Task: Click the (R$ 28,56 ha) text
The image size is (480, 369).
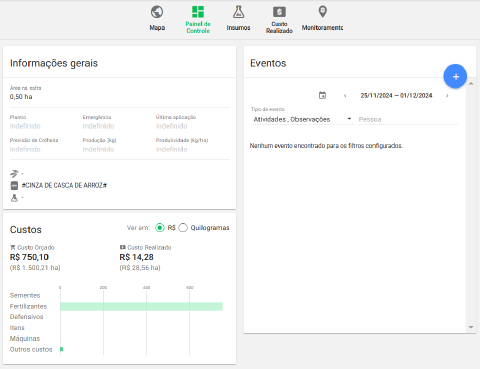Action: 140,268
